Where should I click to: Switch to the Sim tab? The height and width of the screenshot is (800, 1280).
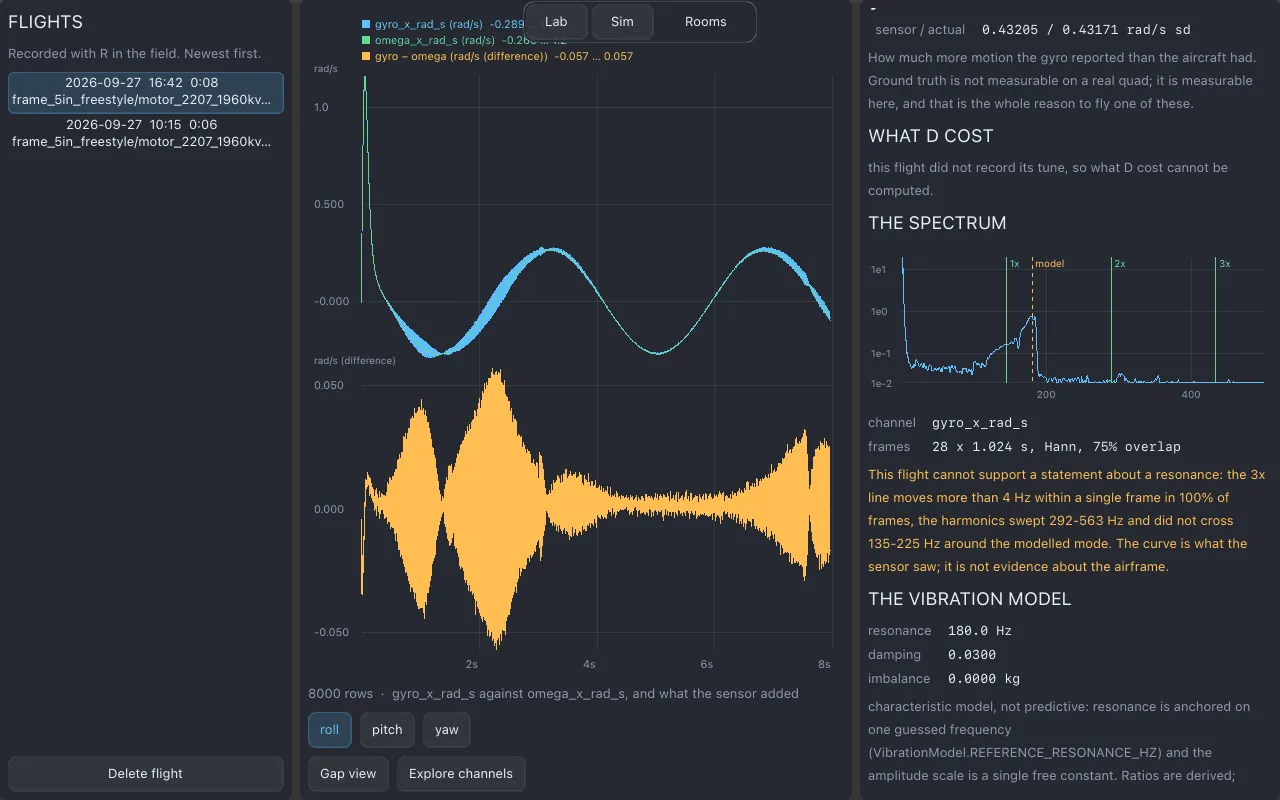(x=622, y=22)
